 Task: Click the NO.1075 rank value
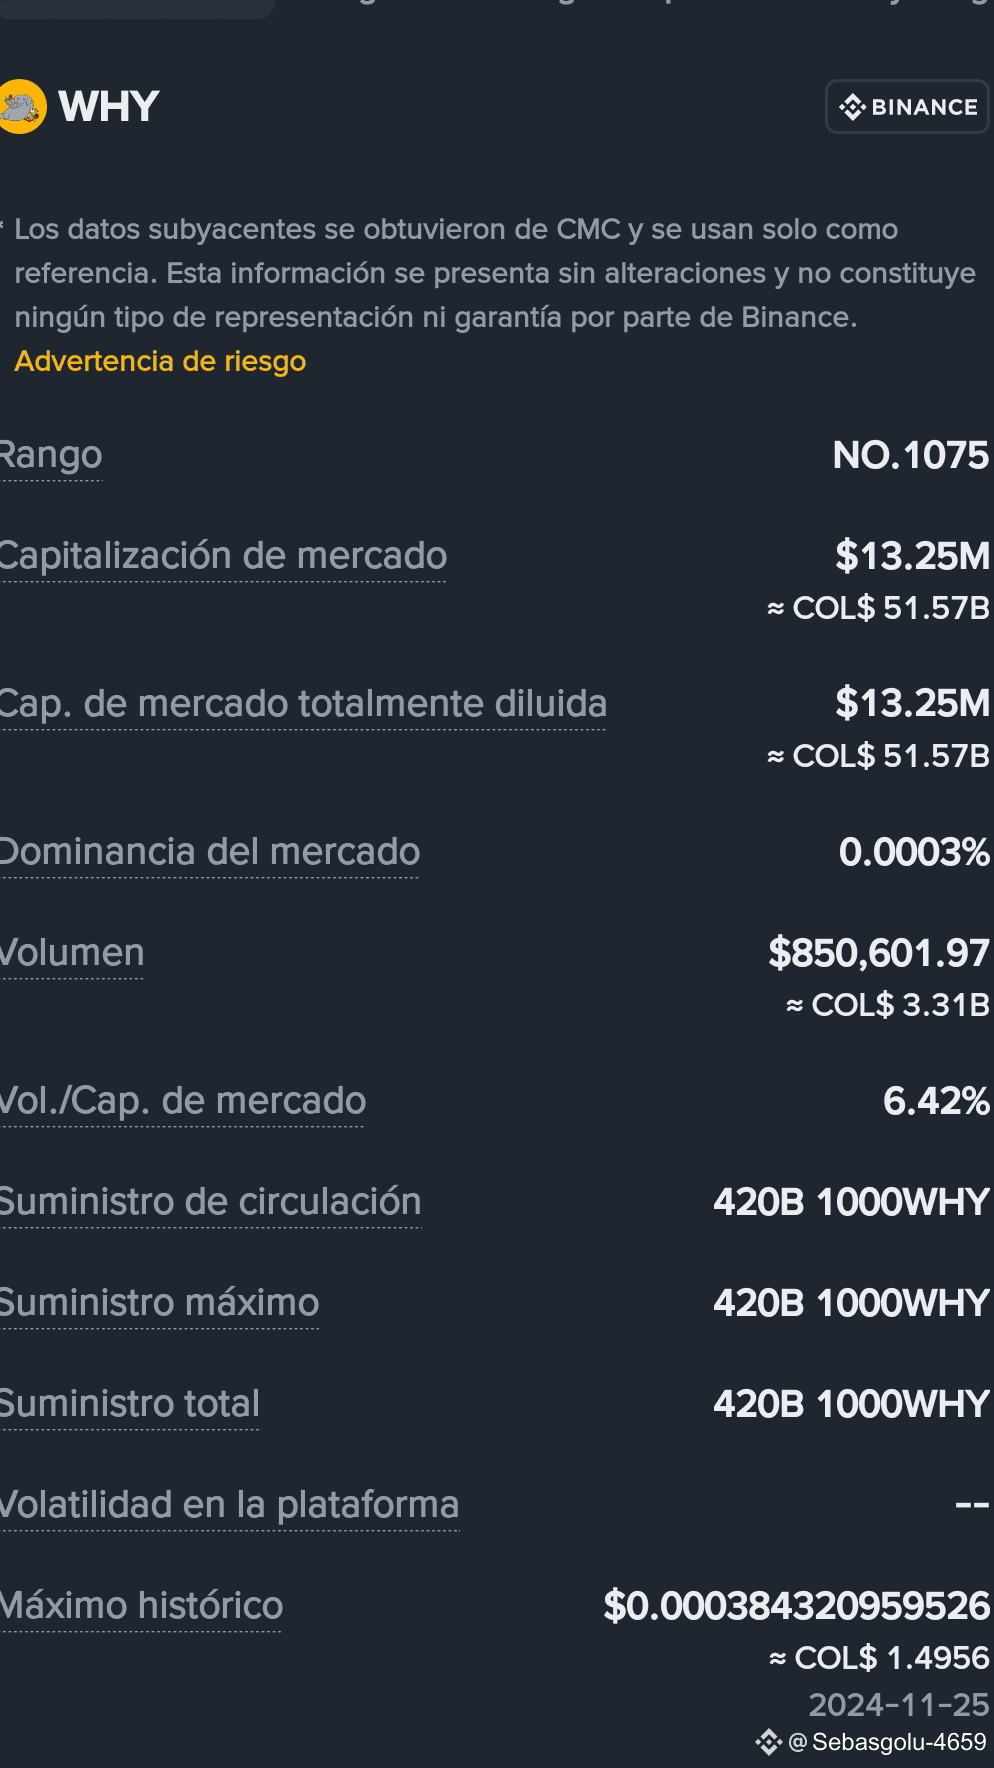tap(911, 456)
